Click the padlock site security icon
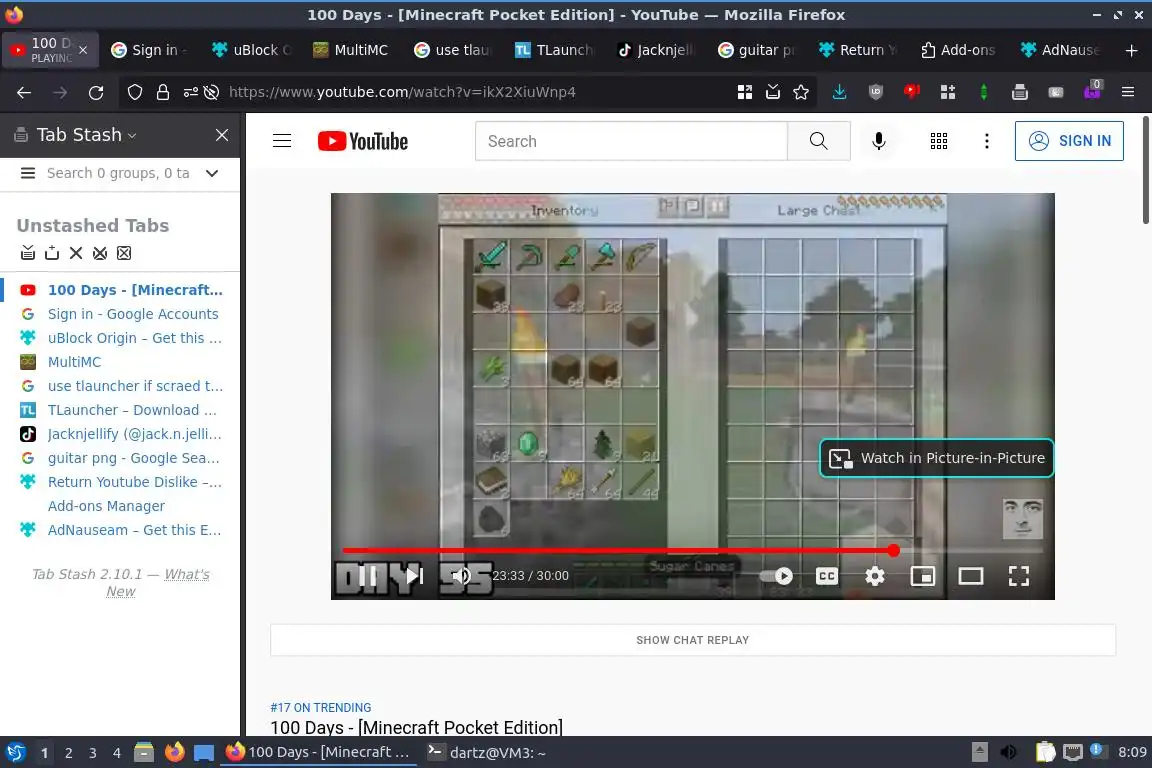1152x768 pixels. [x=162, y=92]
